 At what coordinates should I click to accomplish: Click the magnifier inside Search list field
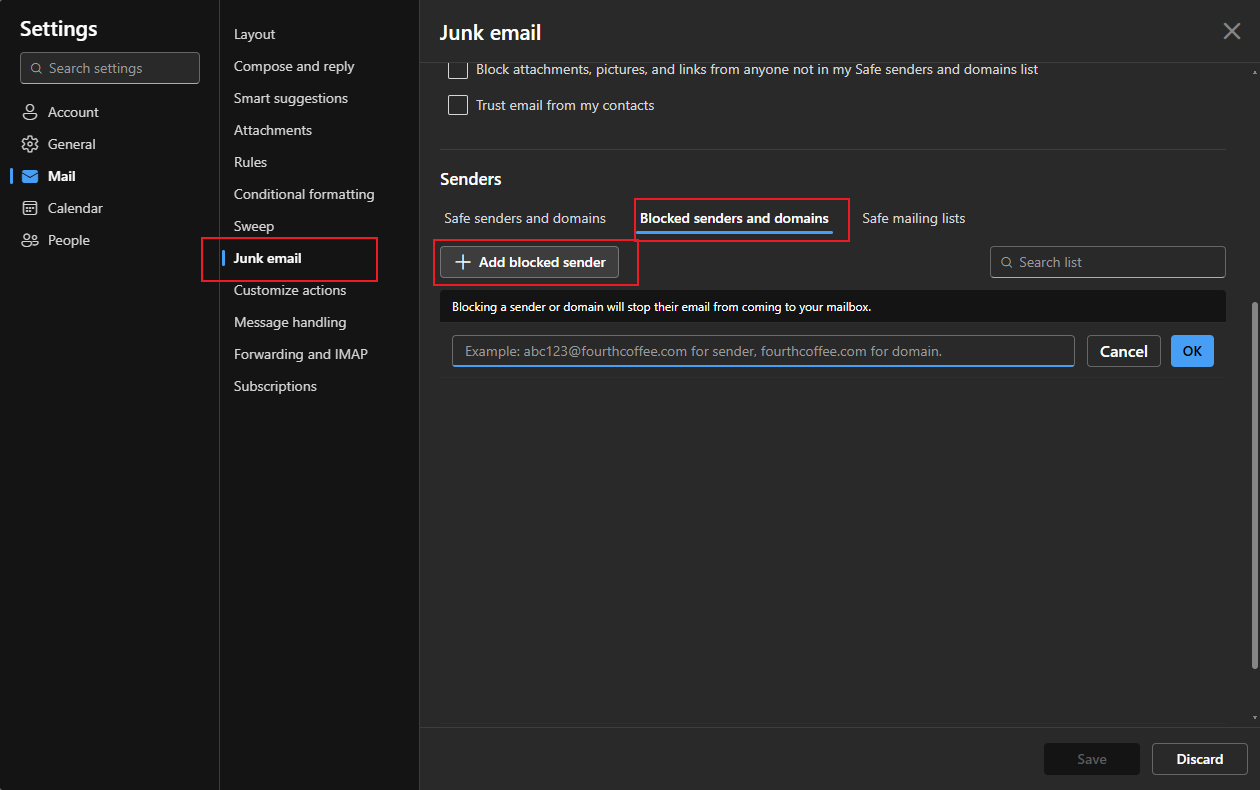click(1006, 261)
